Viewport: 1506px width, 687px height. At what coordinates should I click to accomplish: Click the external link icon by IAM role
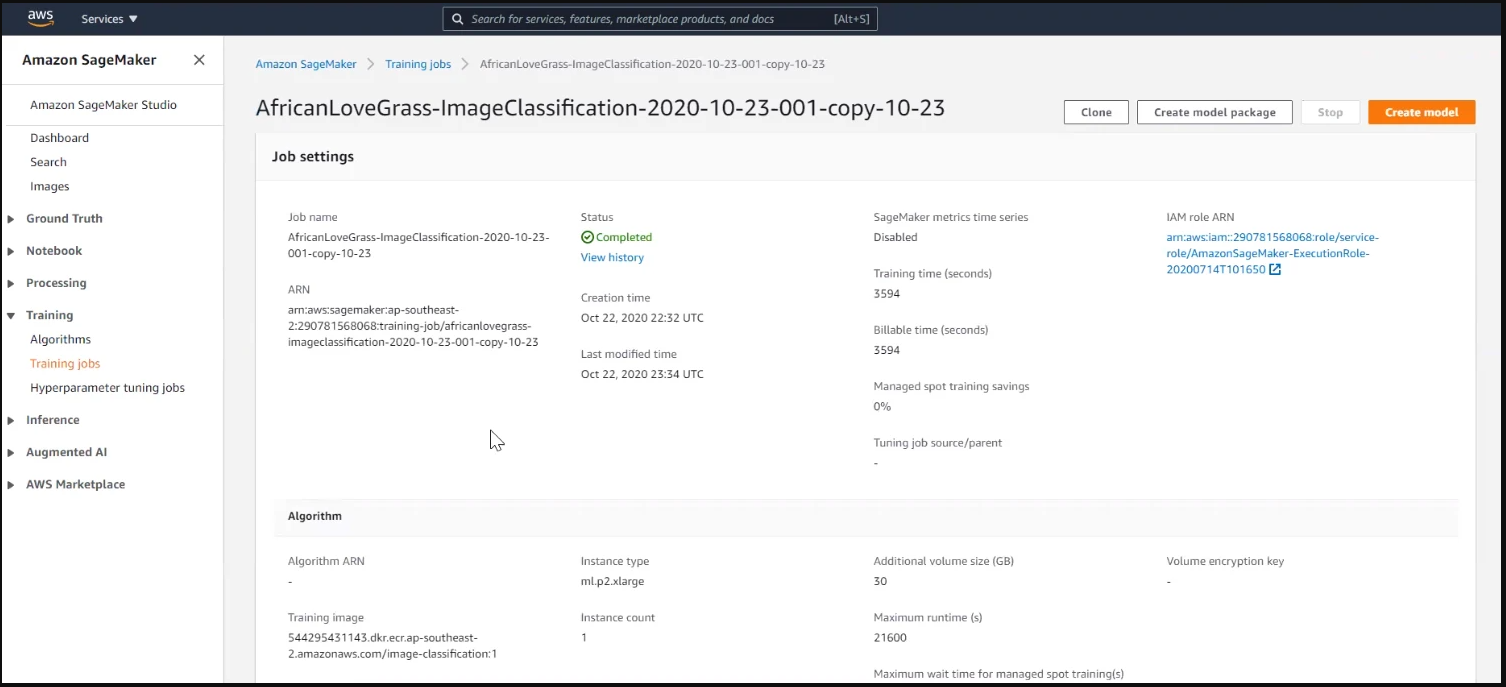1275,269
